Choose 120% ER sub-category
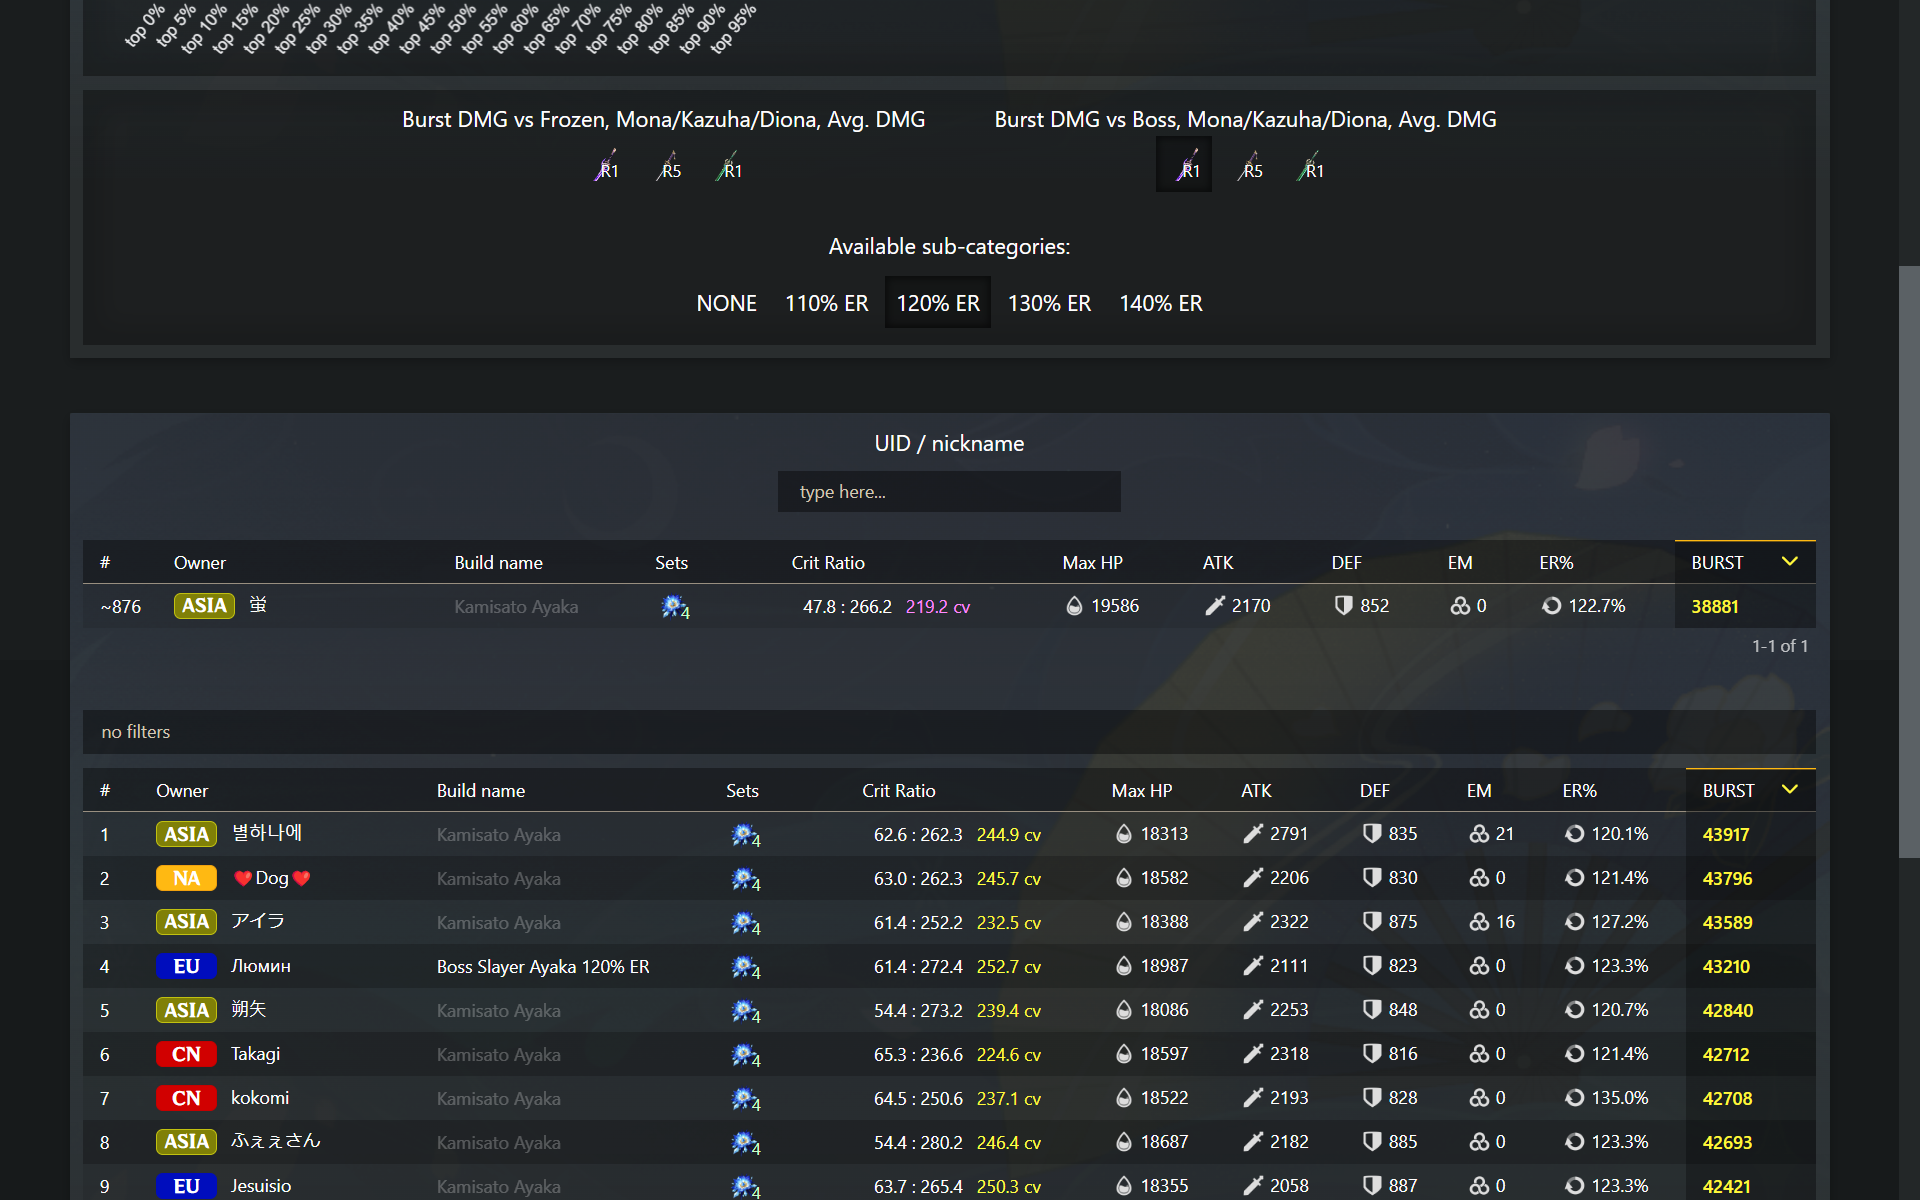 tap(938, 303)
